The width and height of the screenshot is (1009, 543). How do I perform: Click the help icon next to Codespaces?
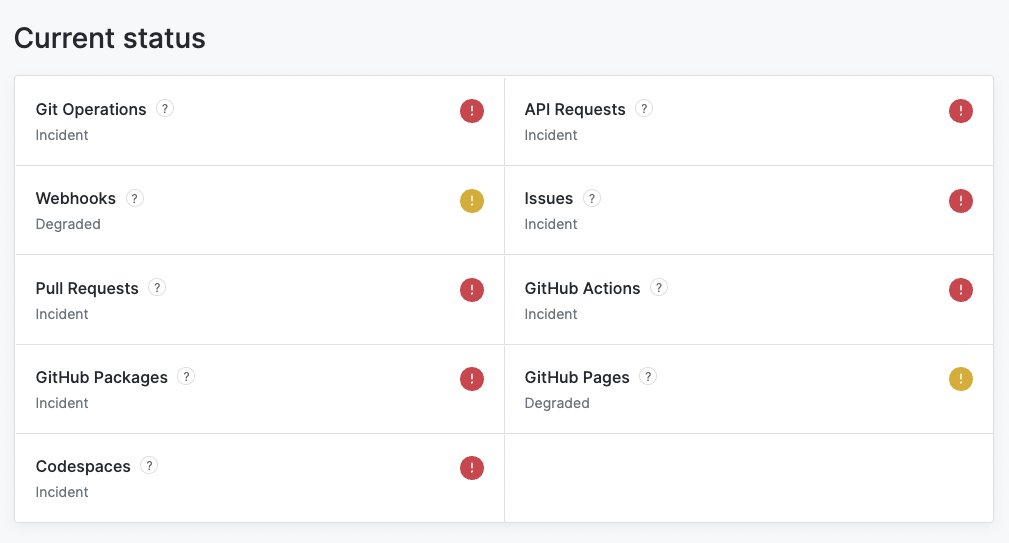(149, 465)
